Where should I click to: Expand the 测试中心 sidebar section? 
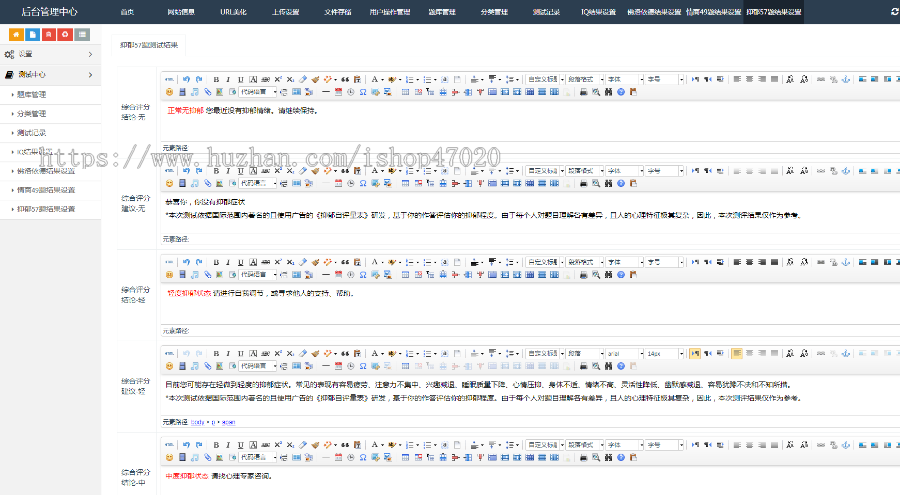click(x=51, y=75)
